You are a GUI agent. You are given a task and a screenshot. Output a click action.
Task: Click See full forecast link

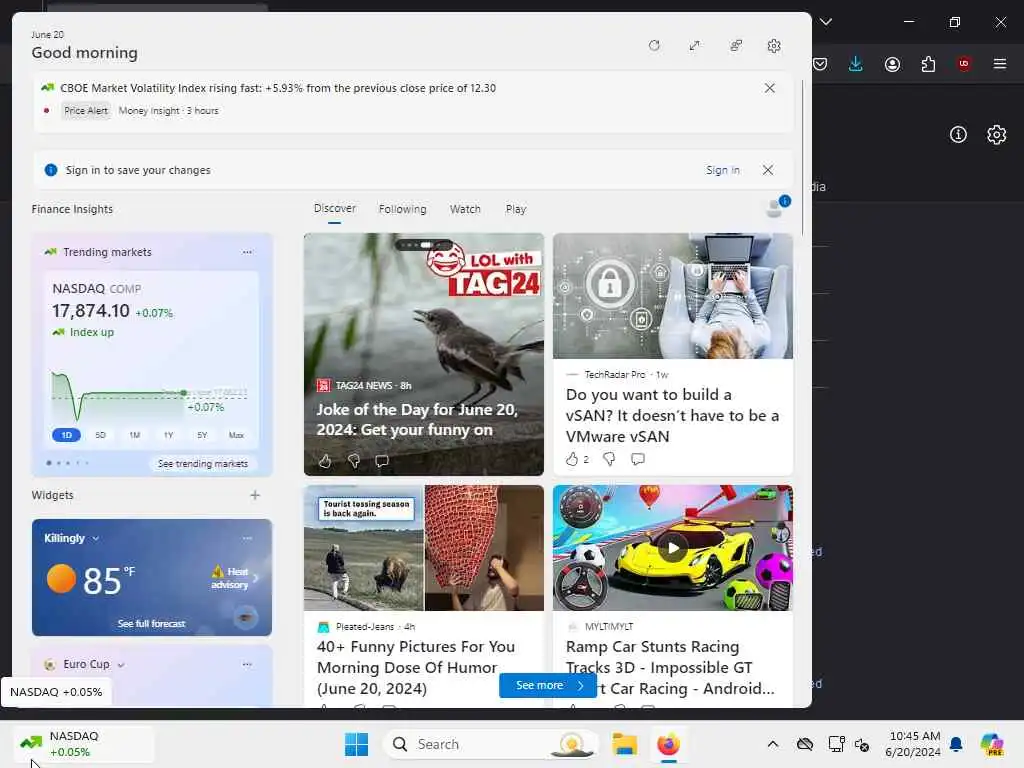[x=152, y=624]
